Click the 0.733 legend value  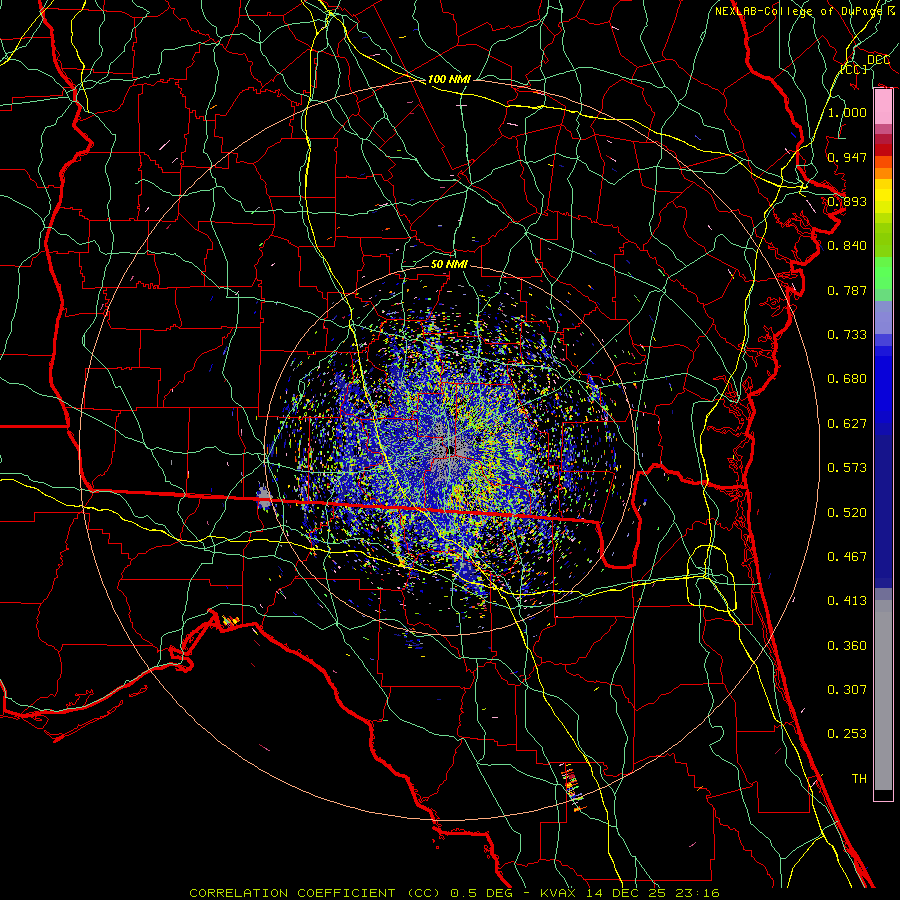[x=847, y=335]
